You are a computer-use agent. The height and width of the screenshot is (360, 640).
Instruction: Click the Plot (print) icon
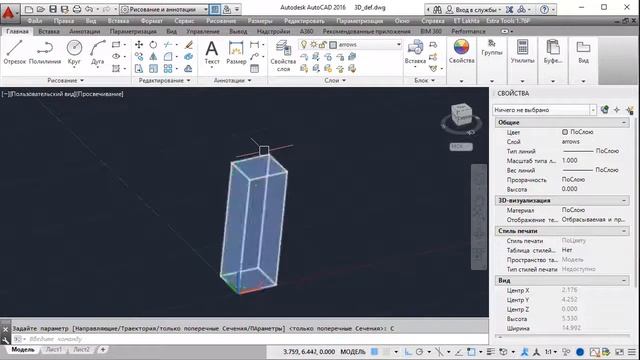77,9
